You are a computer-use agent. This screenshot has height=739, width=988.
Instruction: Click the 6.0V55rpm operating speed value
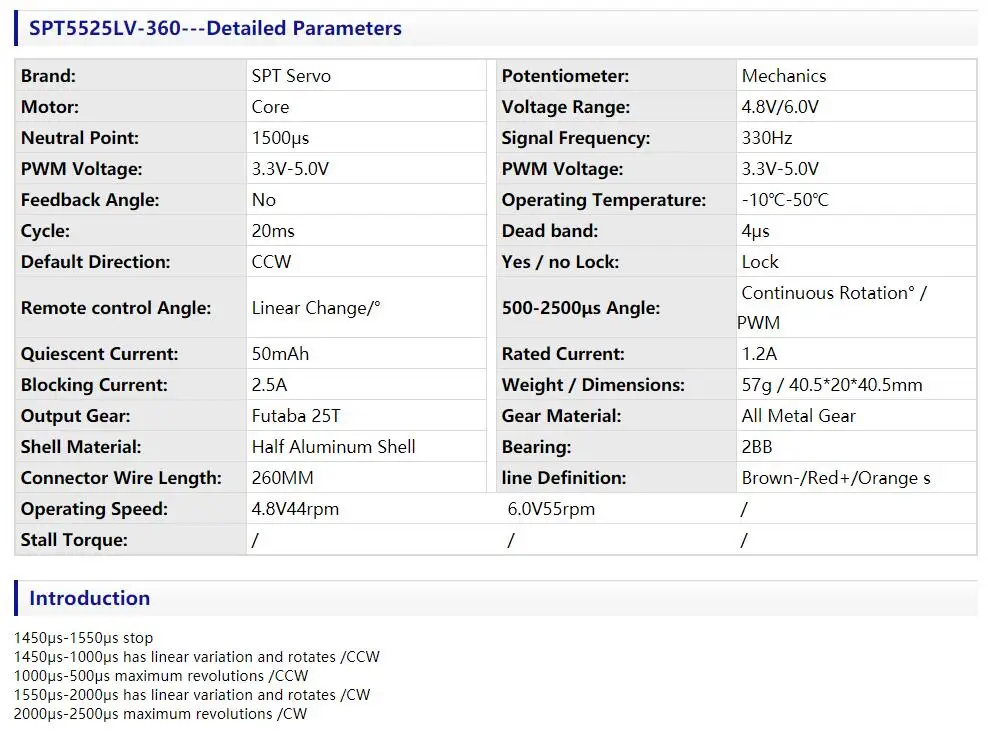pyautogui.click(x=551, y=509)
